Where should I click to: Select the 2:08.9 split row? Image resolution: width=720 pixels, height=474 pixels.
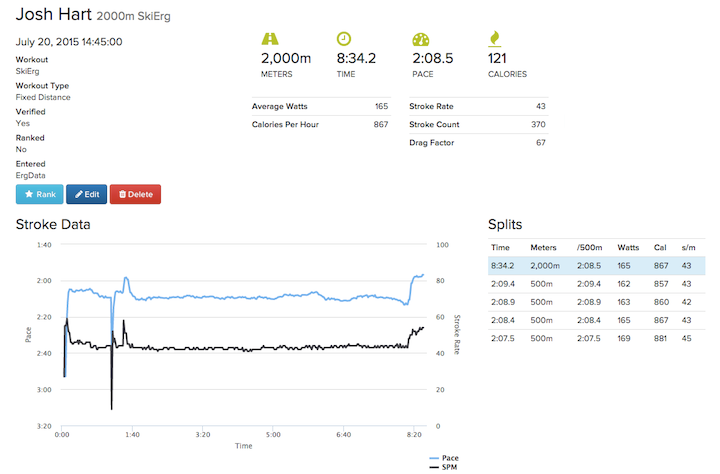pos(596,301)
